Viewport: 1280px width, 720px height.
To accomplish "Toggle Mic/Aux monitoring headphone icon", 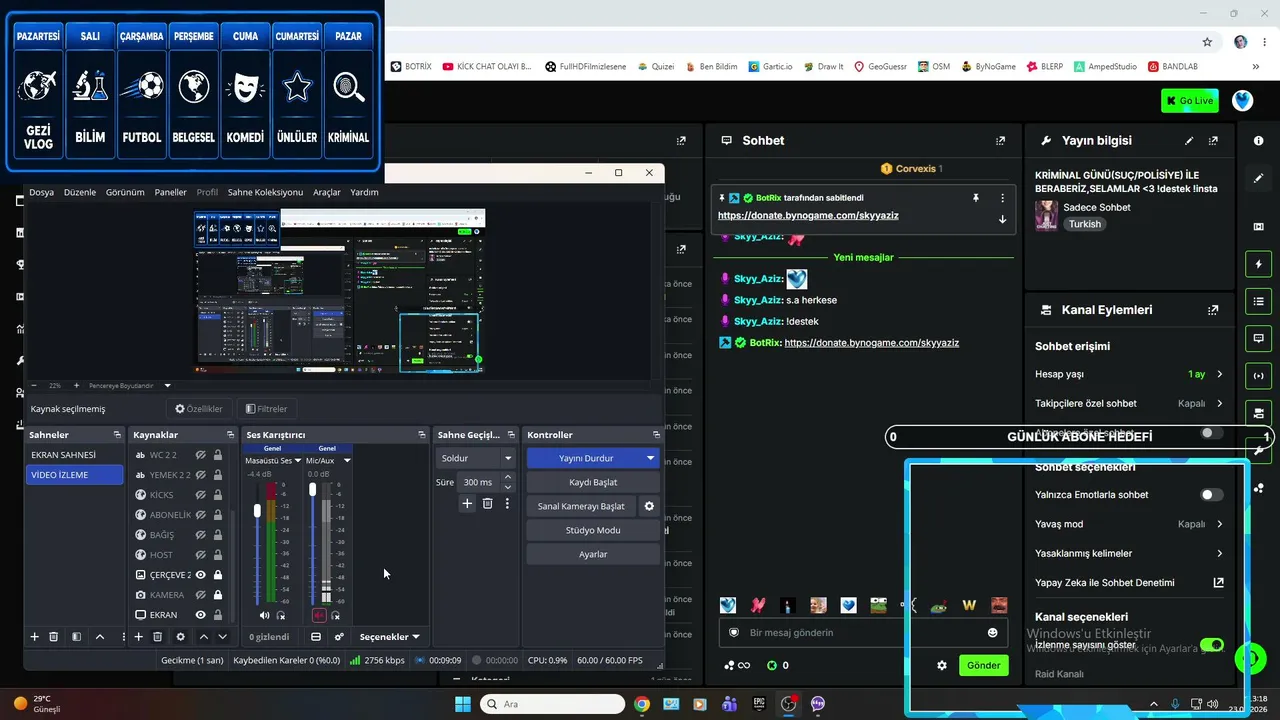I will coord(336,616).
